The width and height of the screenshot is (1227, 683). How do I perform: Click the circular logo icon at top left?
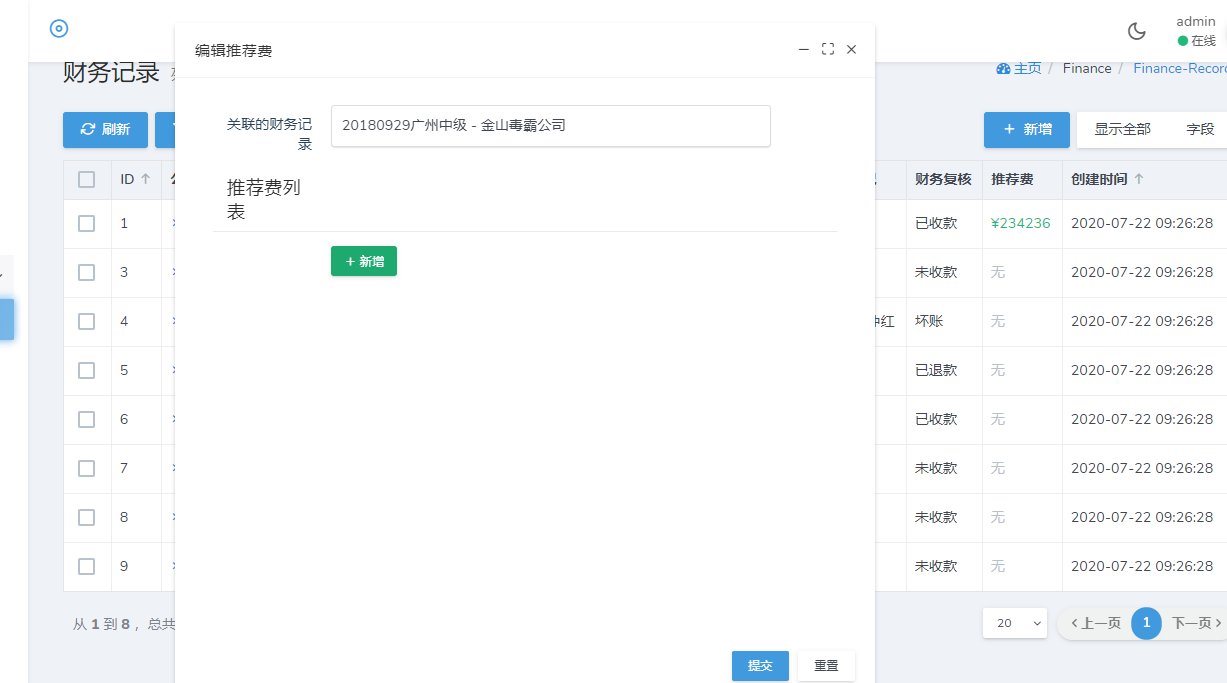pos(59,29)
